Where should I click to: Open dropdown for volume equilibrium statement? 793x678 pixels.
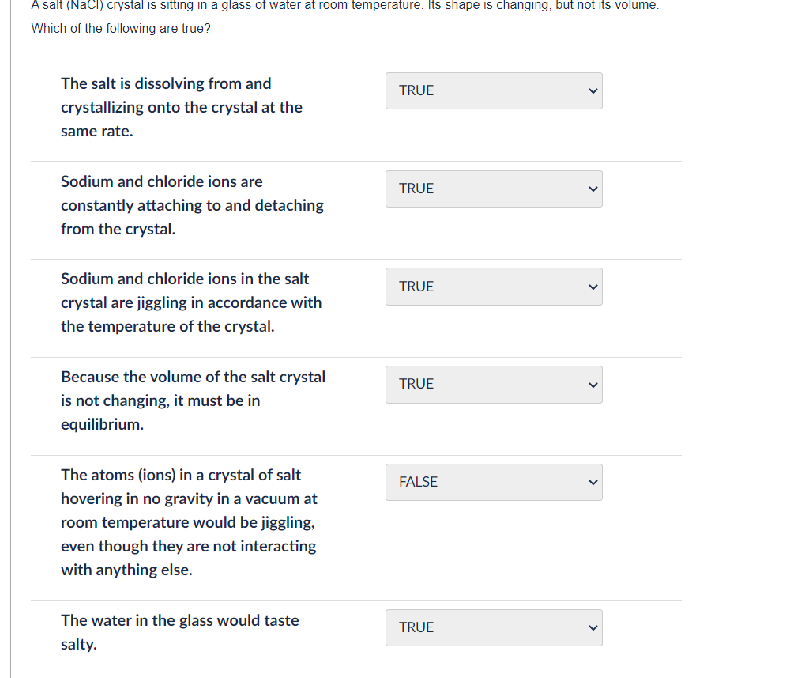point(494,385)
